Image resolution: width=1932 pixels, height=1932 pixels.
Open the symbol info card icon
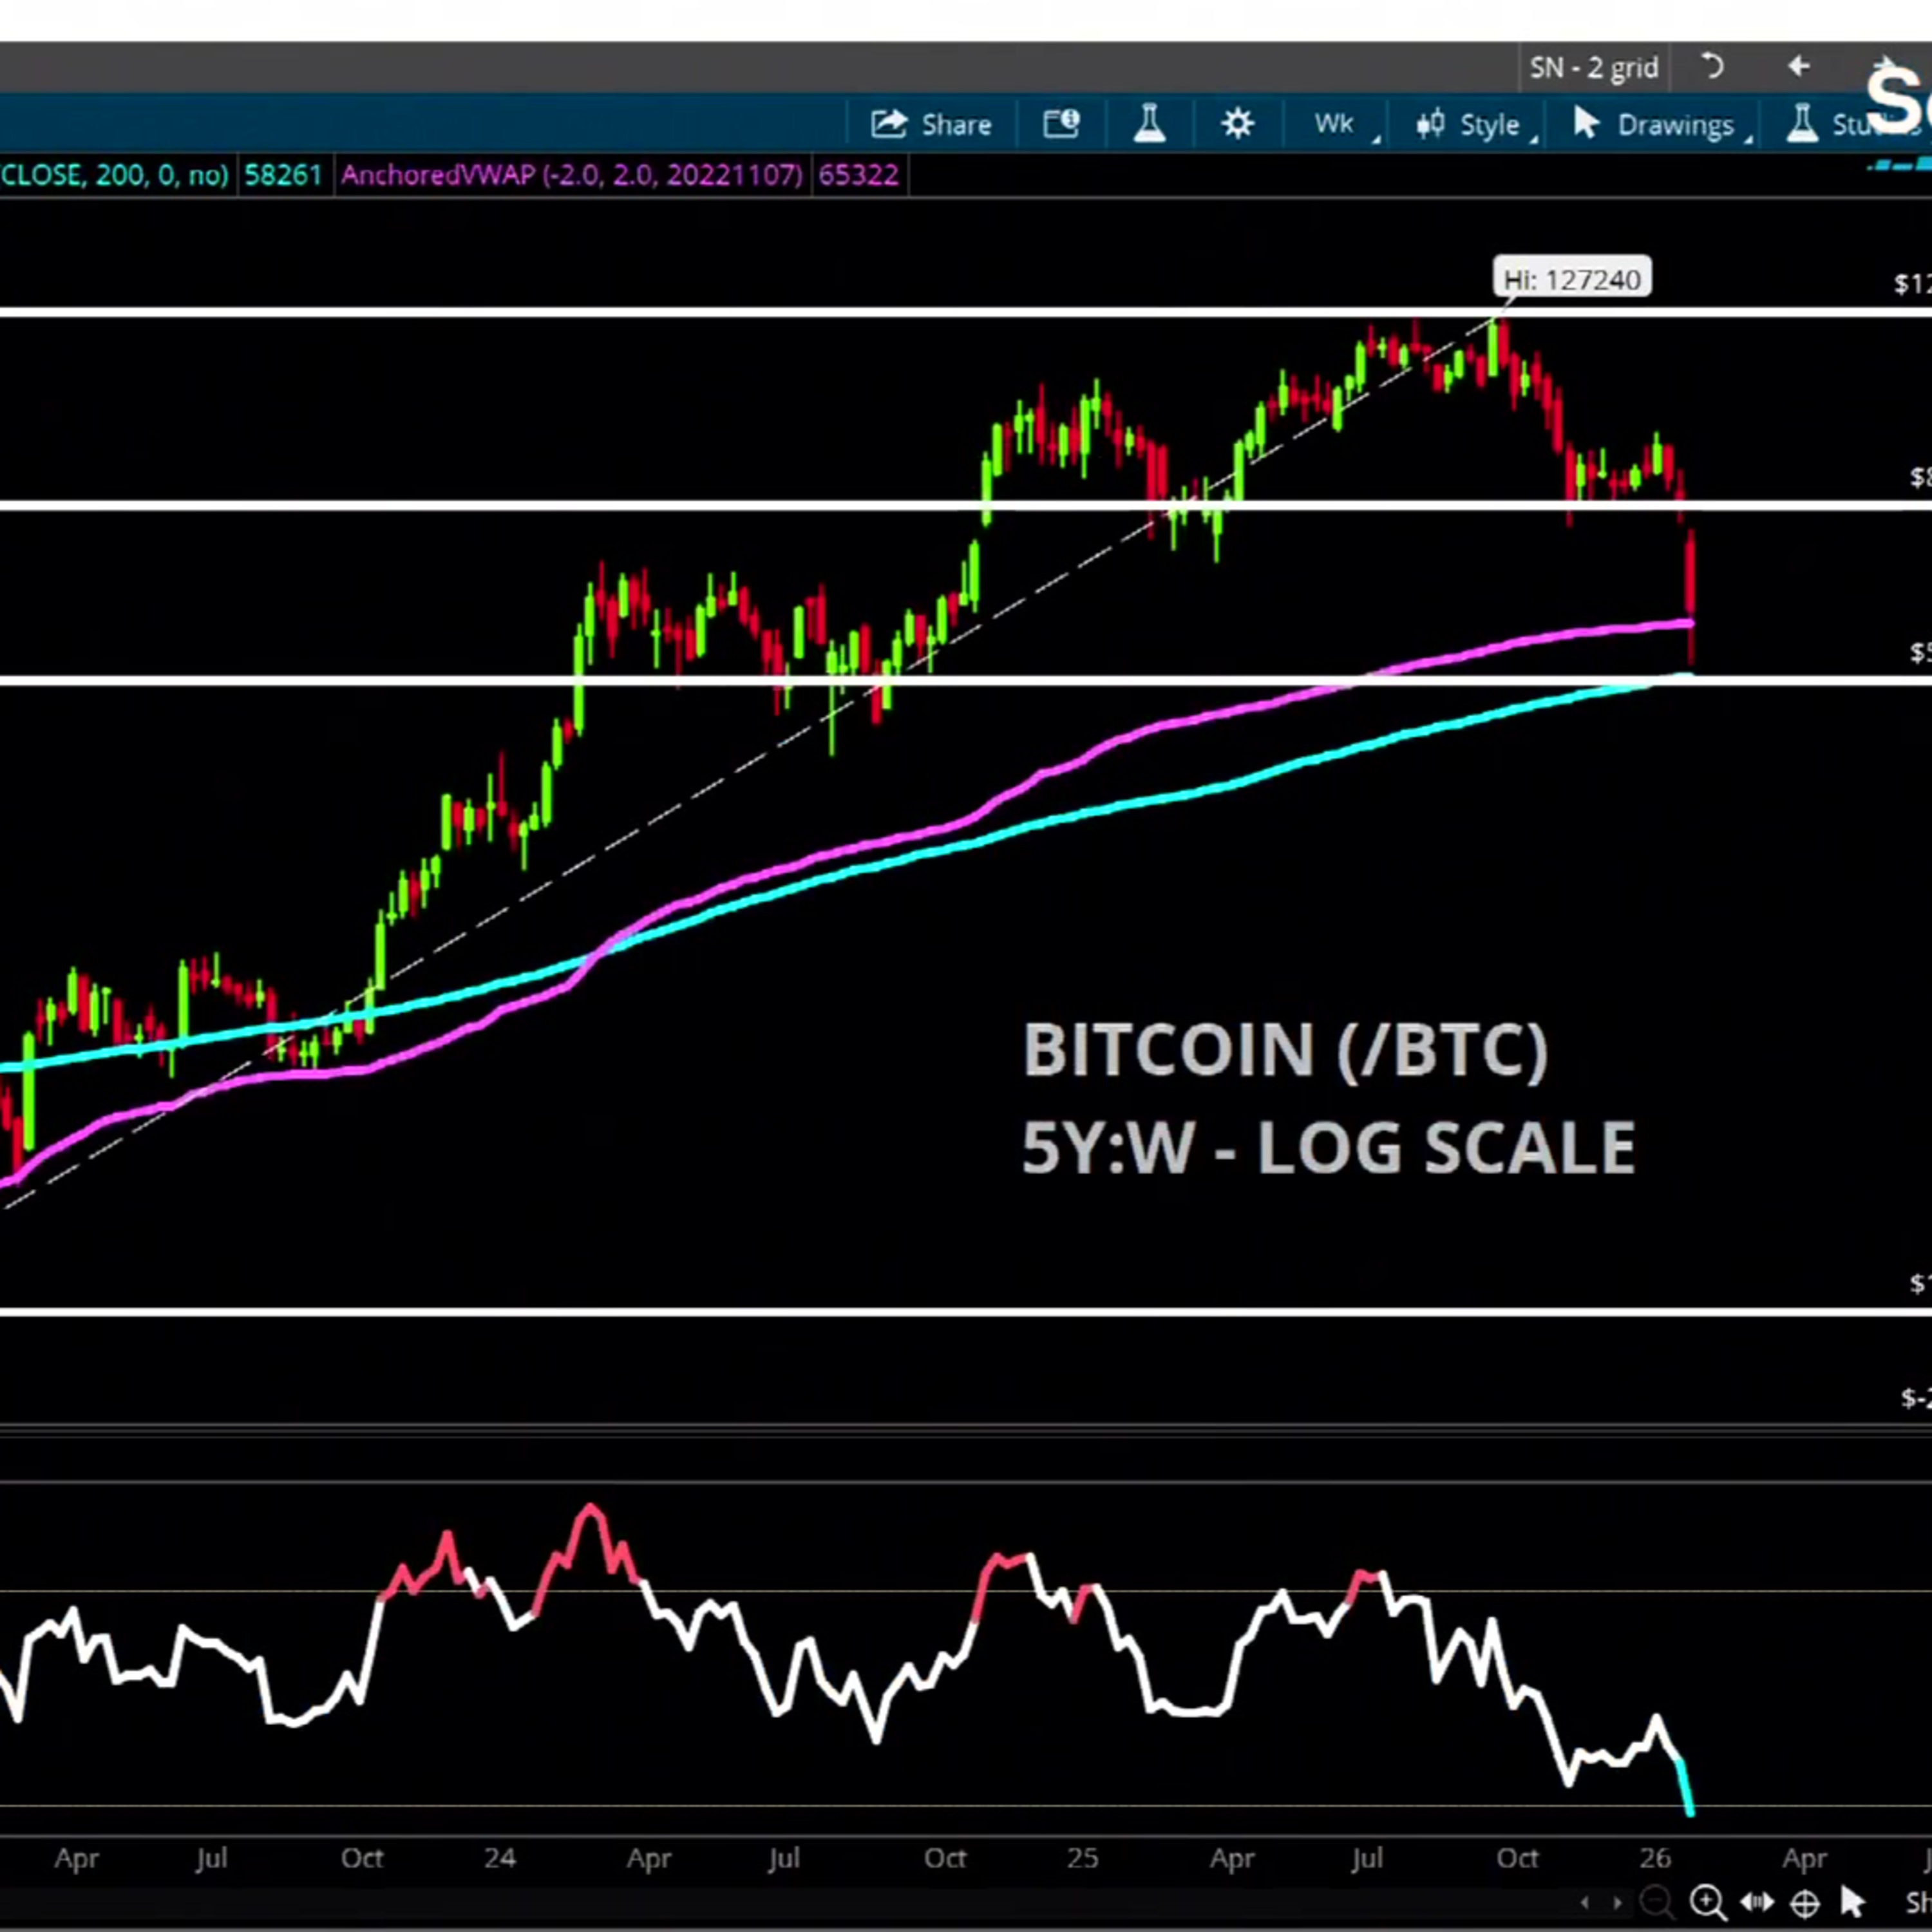coord(1061,125)
